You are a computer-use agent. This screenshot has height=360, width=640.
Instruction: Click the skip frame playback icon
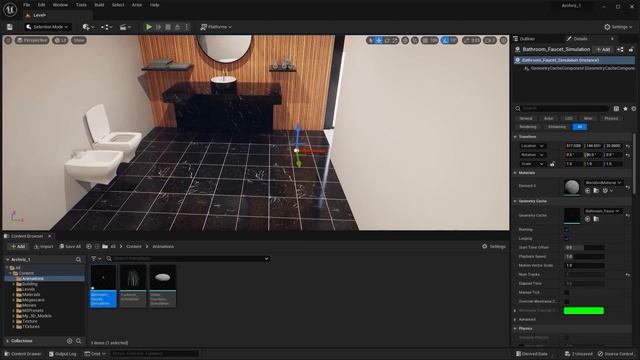click(x=159, y=27)
